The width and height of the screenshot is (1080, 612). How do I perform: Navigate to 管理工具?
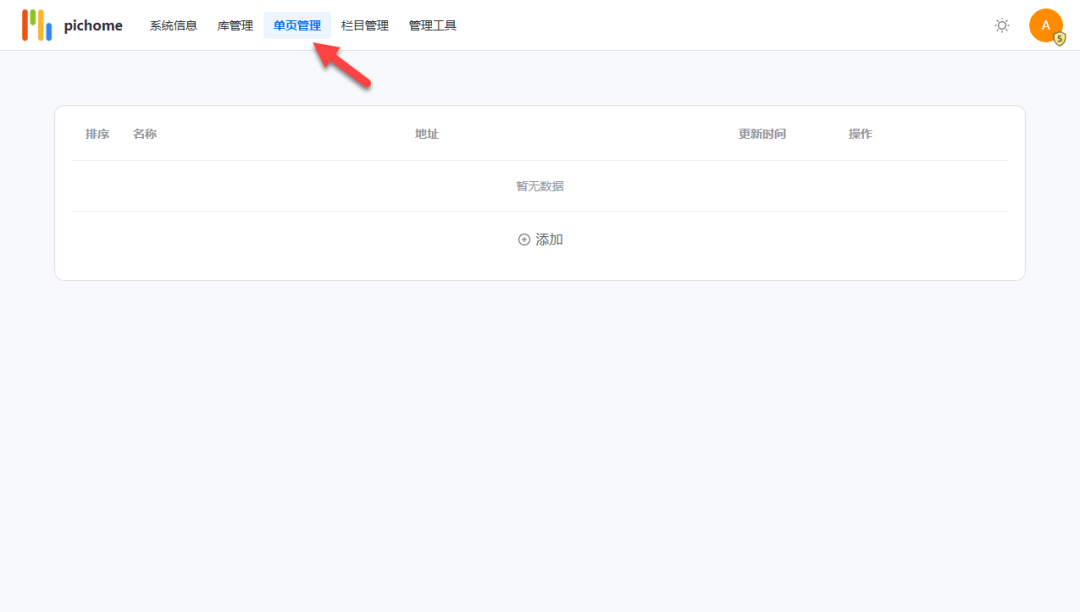tap(432, 25)
